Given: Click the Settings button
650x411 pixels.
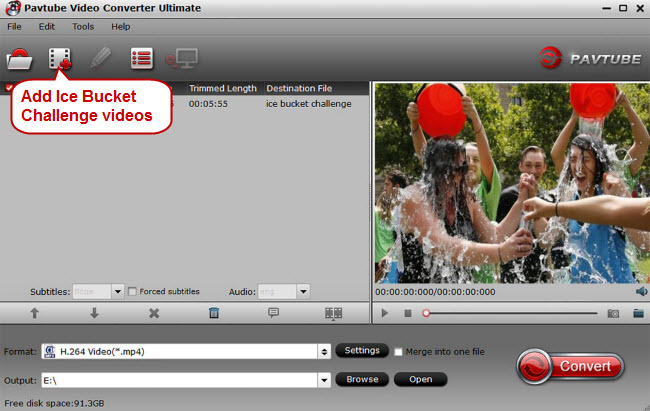Looking at the screenshot, I should click(x=362, y=350).
